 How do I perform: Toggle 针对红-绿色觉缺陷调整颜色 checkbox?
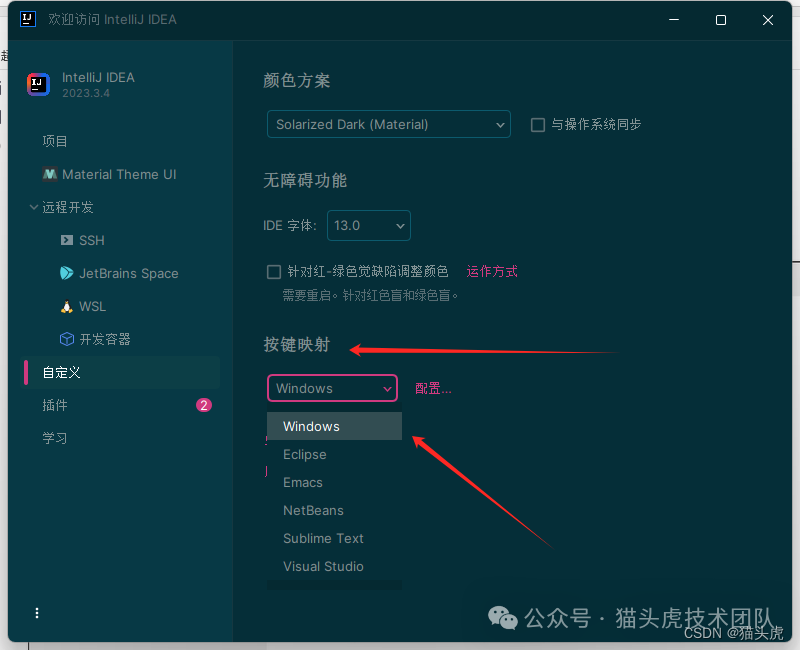tap(274, 271)
